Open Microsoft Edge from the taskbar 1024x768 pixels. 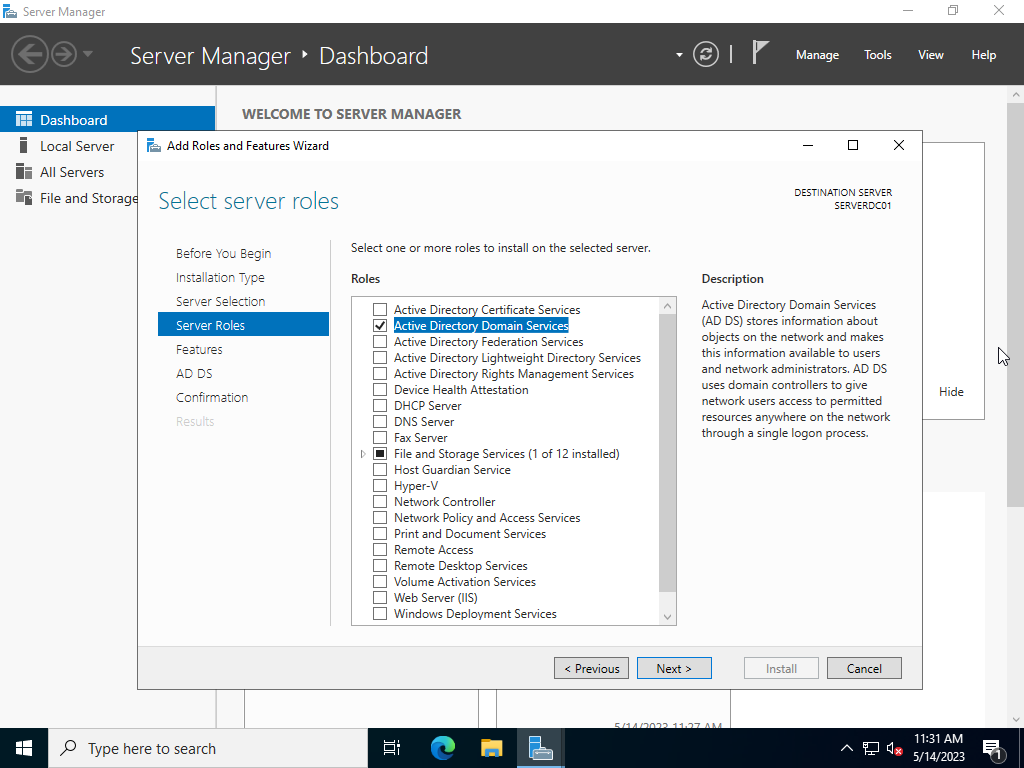point(442,748)
